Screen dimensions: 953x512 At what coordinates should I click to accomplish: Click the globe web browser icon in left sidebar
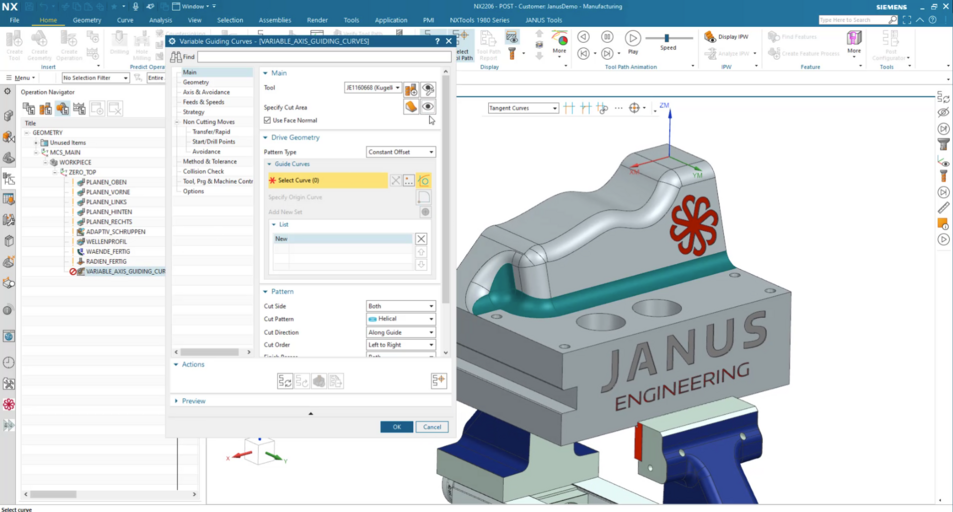coord(9,336)
